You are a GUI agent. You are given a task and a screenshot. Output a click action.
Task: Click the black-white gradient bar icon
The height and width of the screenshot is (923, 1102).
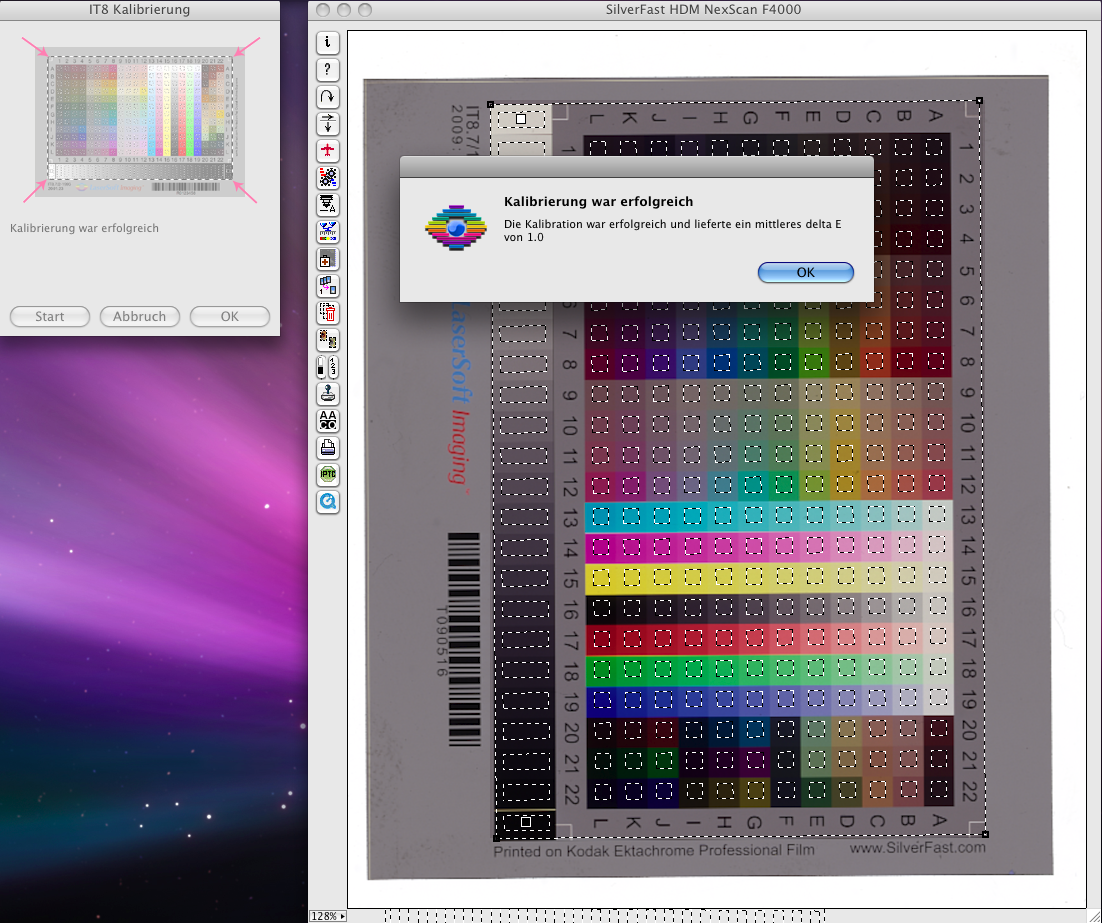[322, 367]
